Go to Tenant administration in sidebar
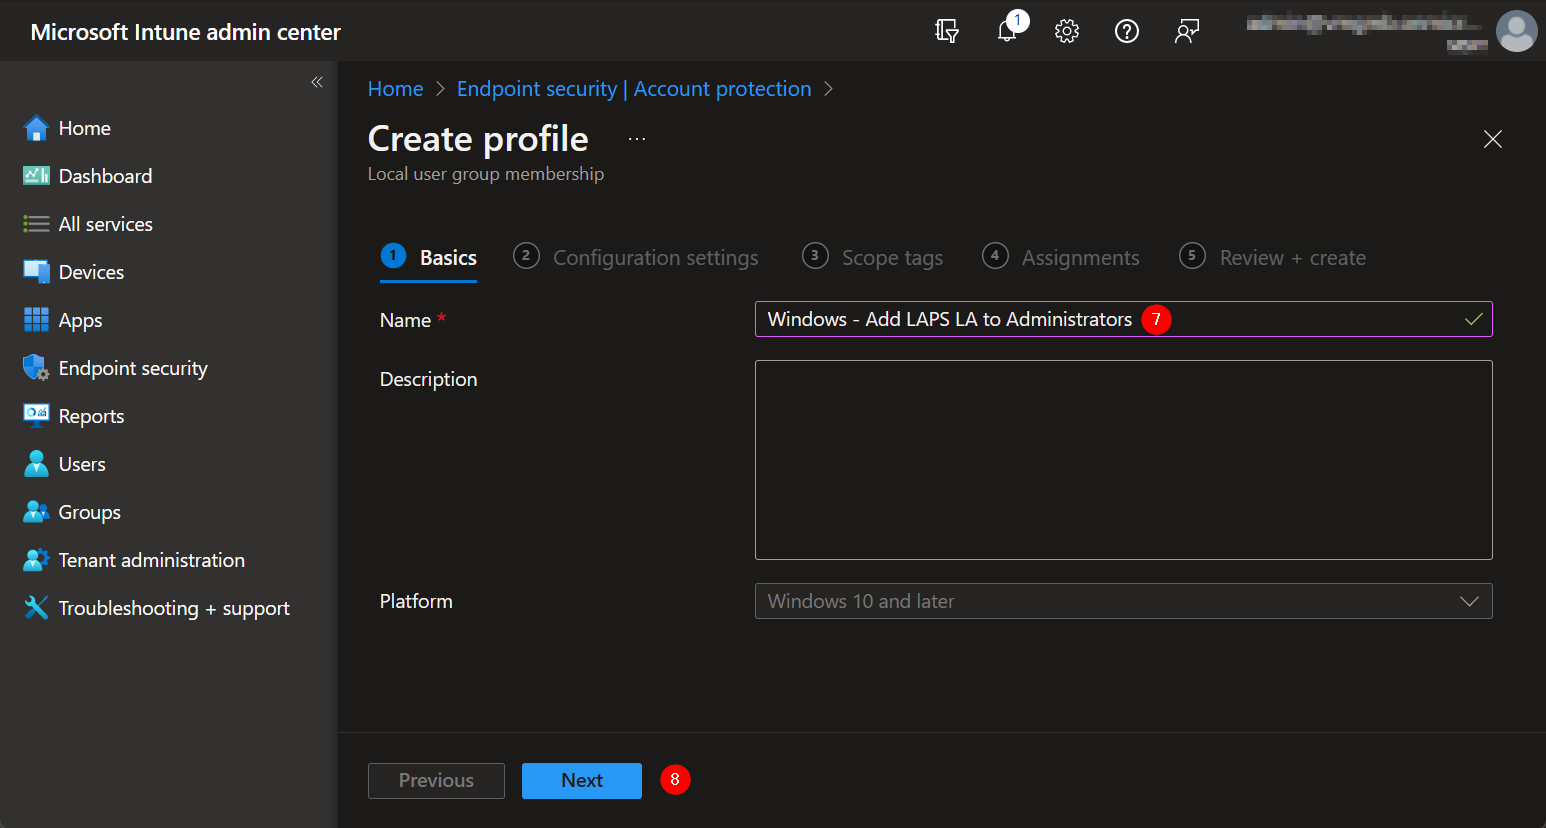 coord(151,560)
